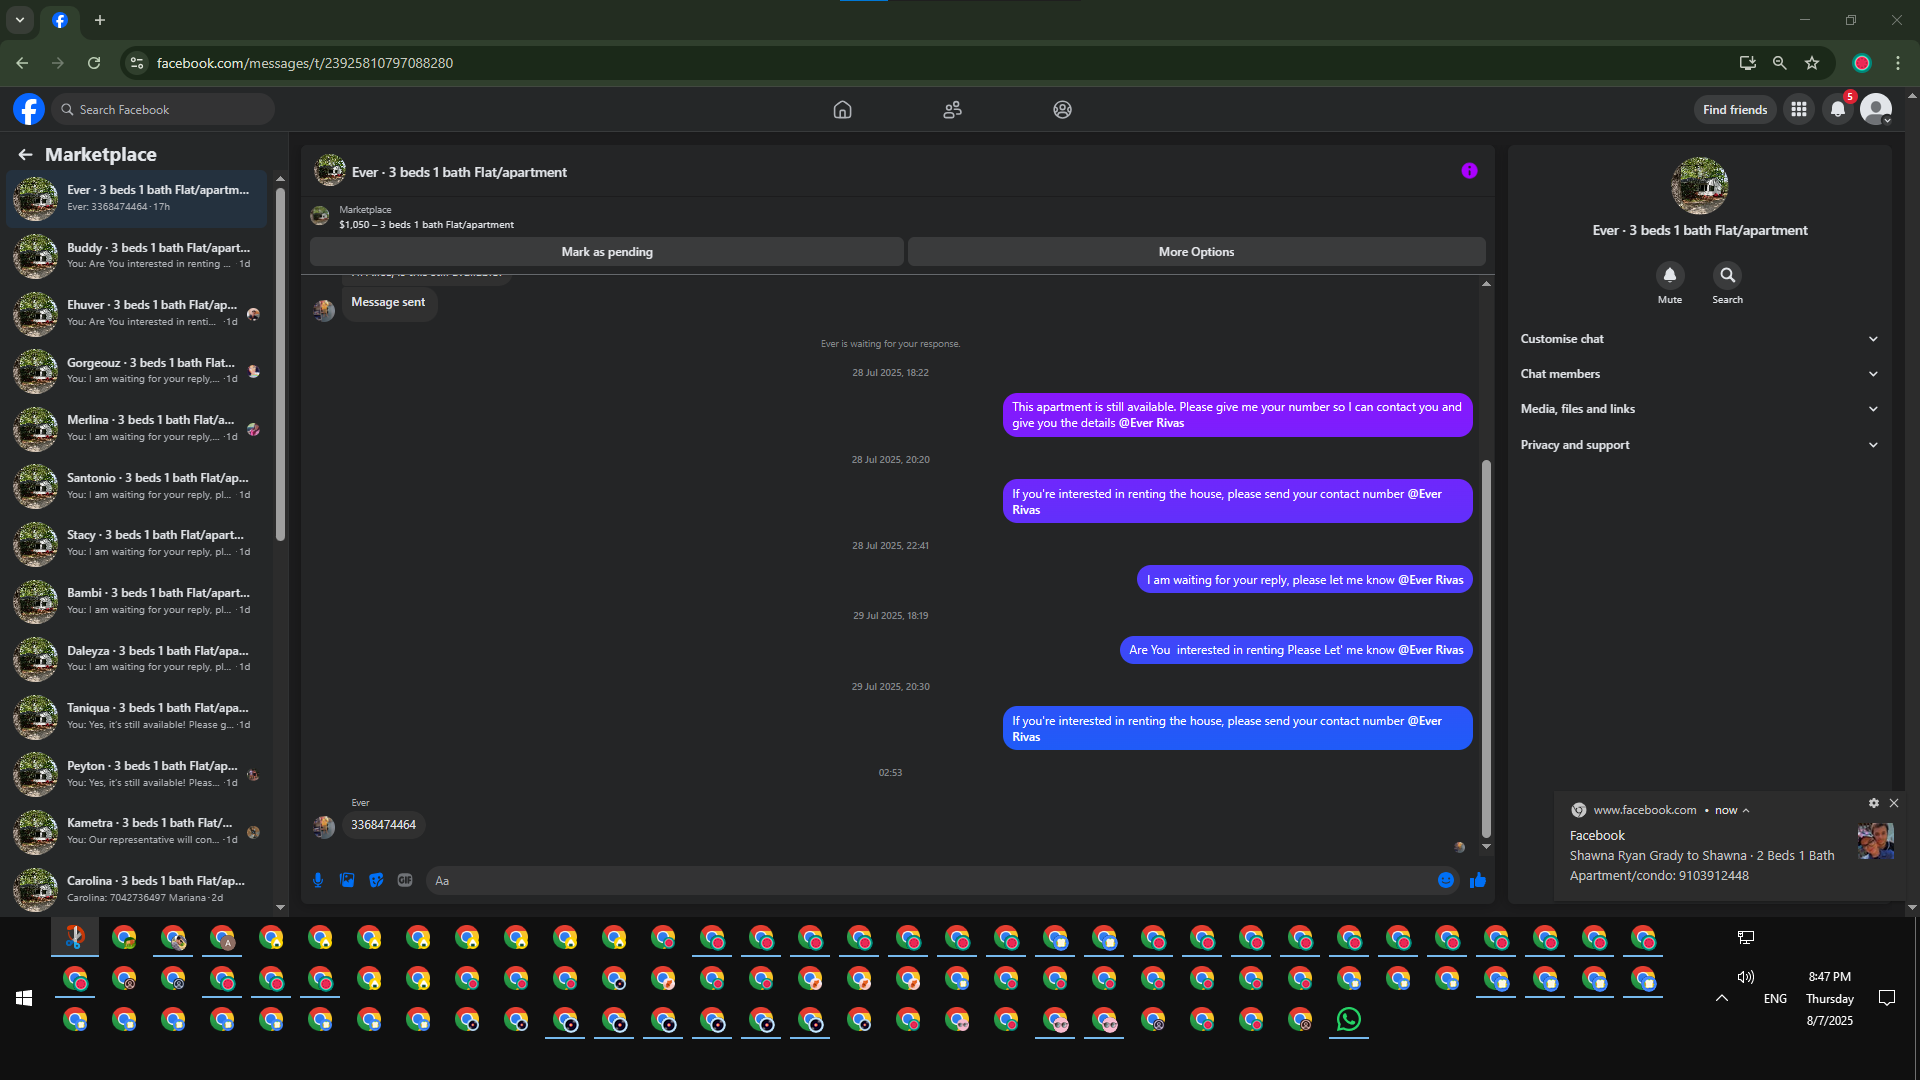
Task: Reload the page
Action: coord(94,63)
